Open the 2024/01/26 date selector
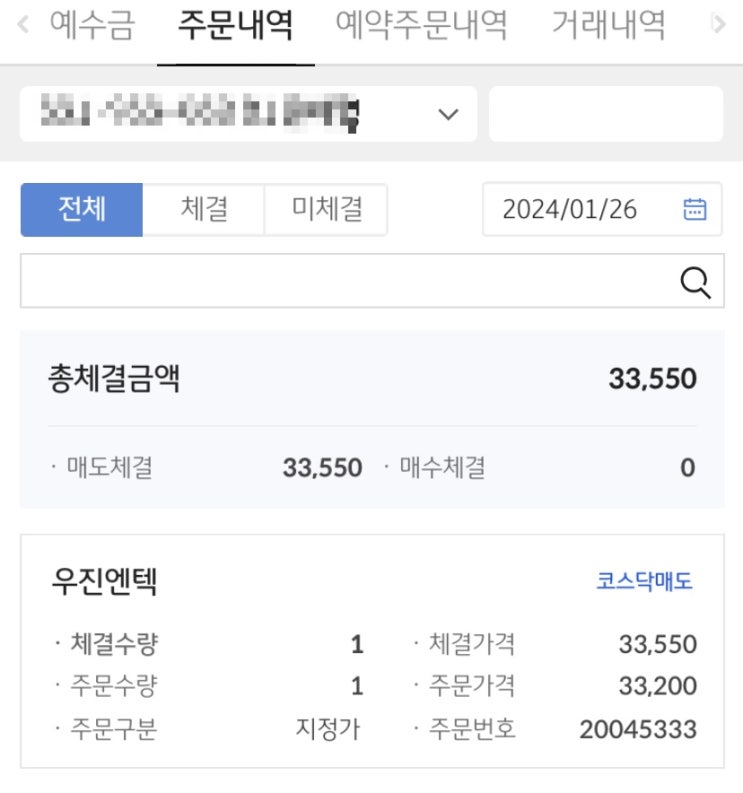The image size is (743, 793). pos(569,209)
